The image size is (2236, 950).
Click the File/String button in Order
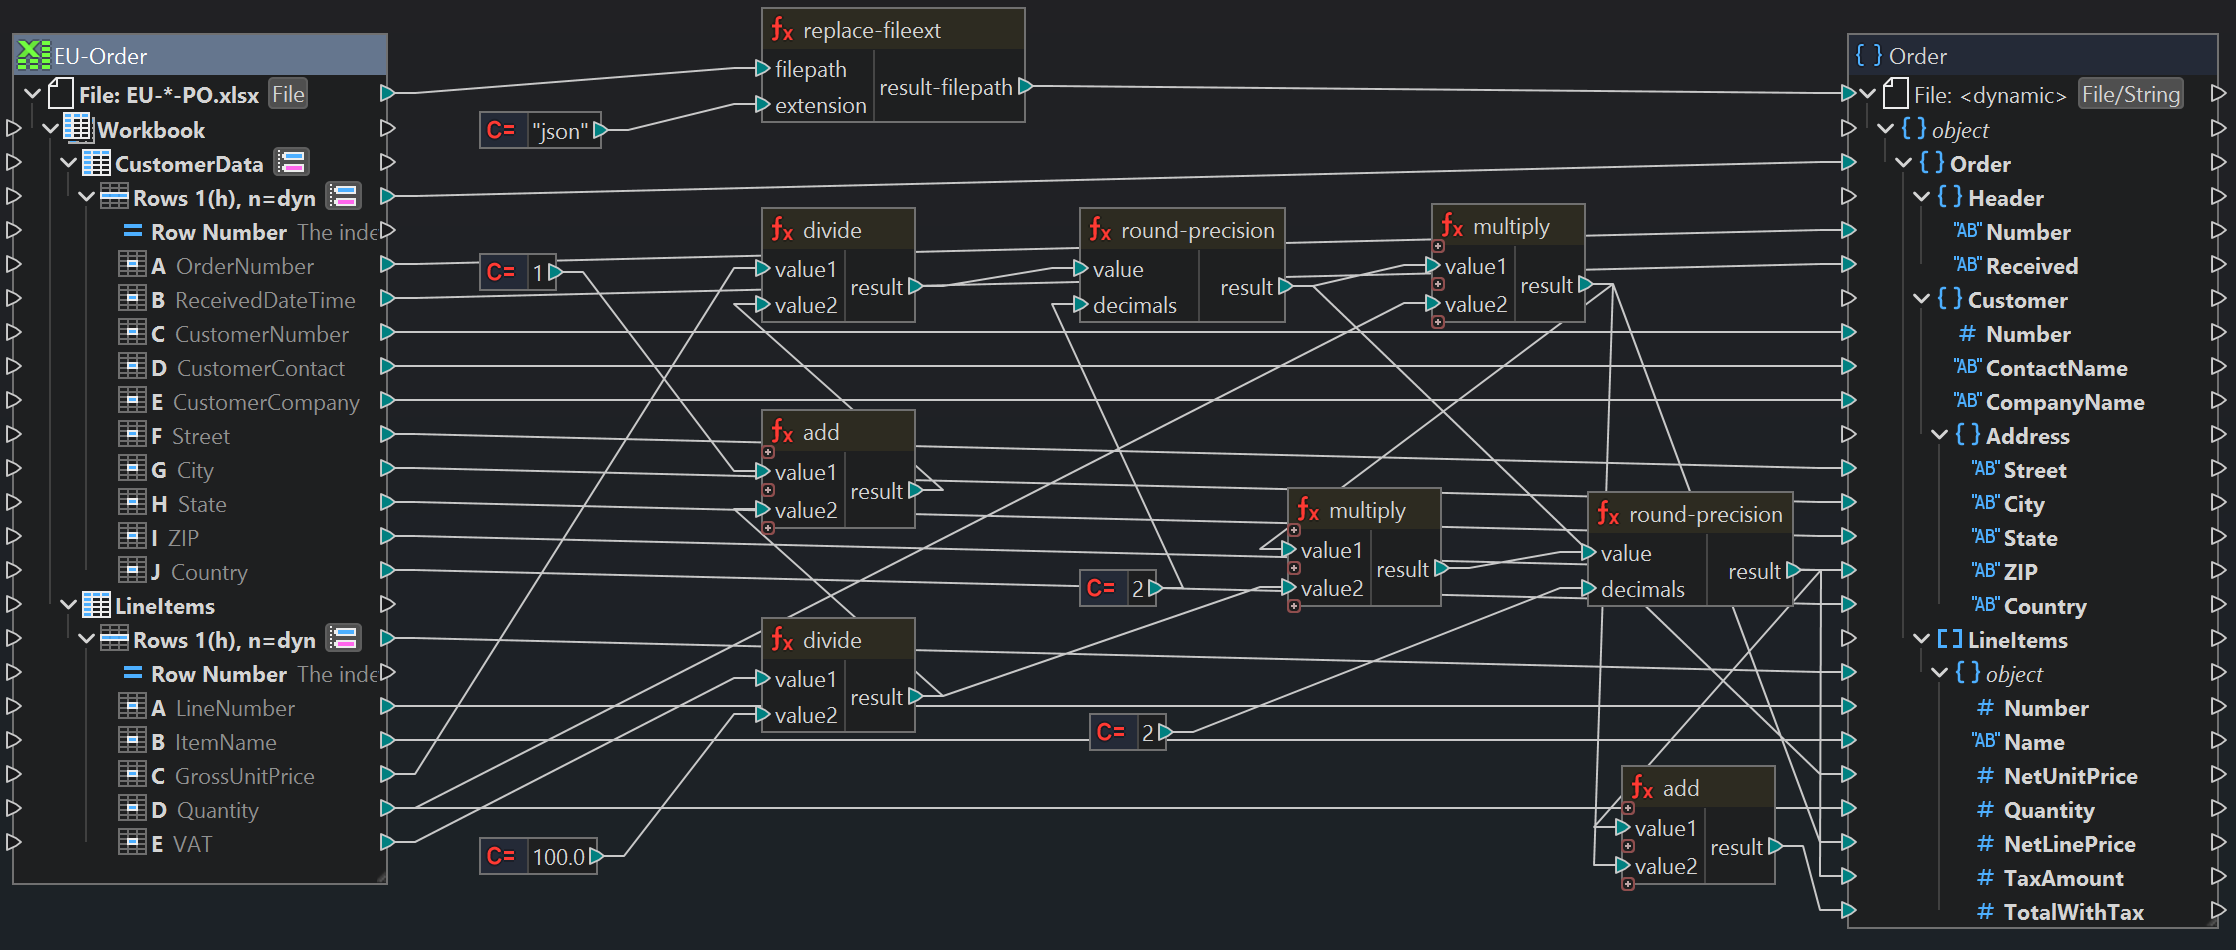click(x=2130, y=95)
